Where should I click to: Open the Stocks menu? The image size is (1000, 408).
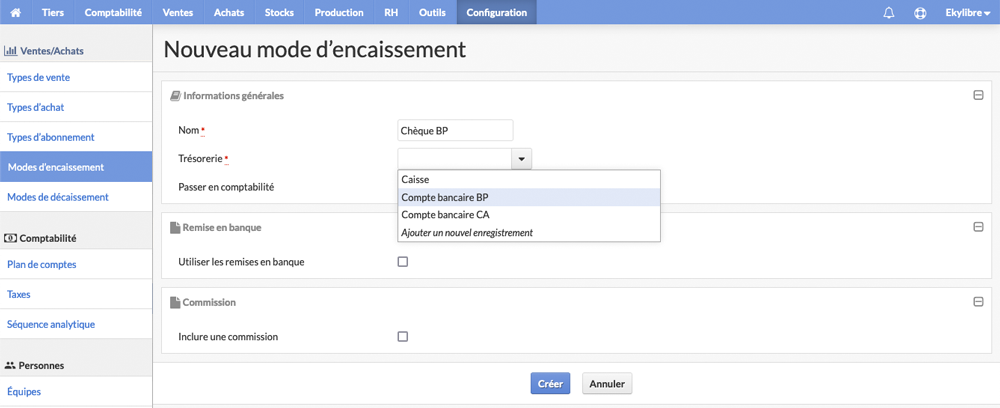(x=279, y=12)
